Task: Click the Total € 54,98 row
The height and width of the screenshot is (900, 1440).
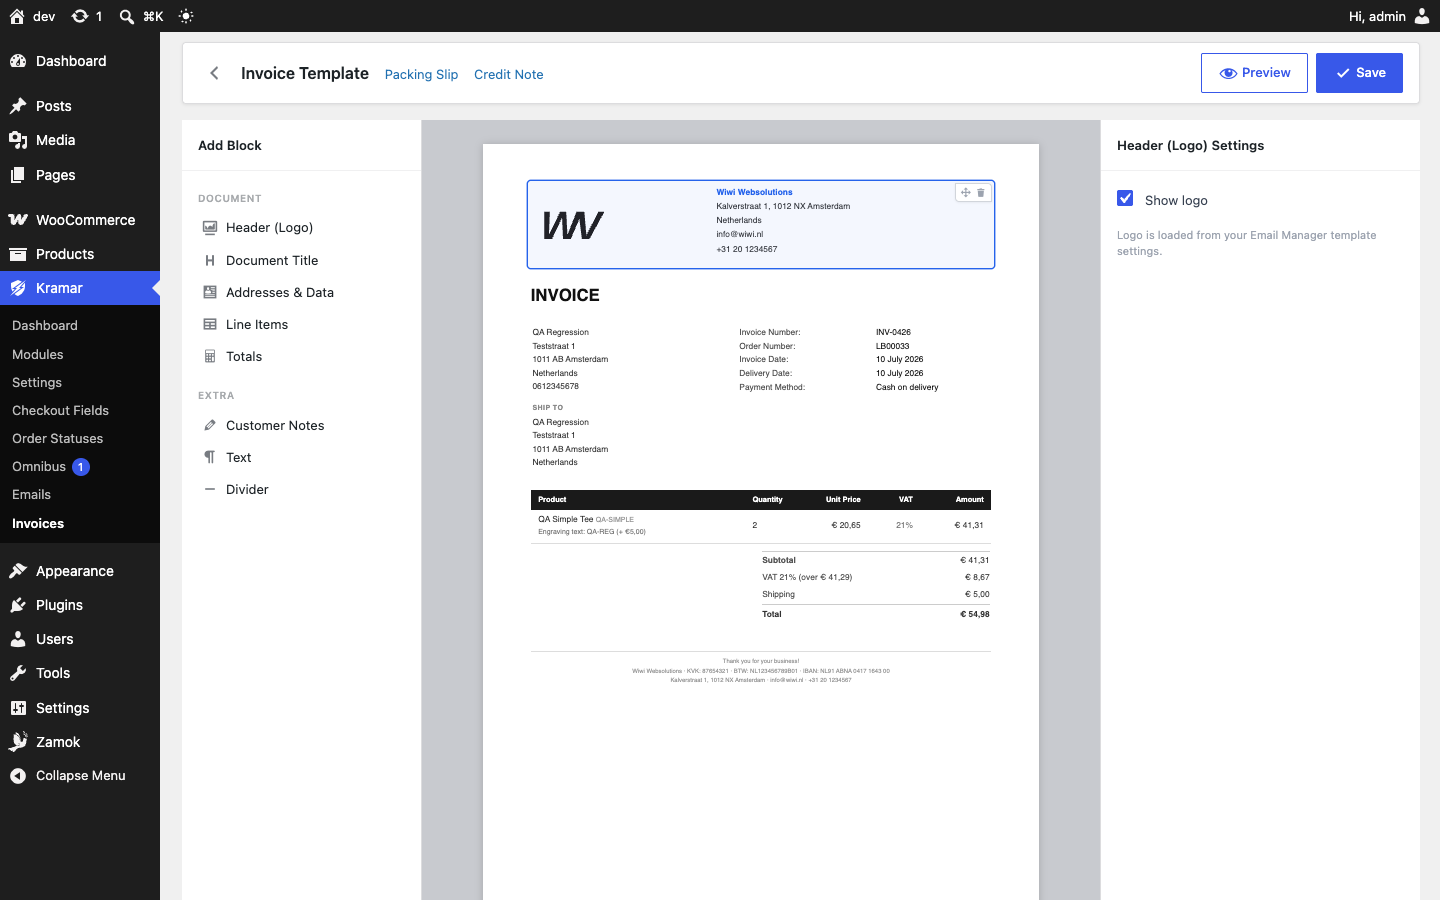Action: coord(876,614)
